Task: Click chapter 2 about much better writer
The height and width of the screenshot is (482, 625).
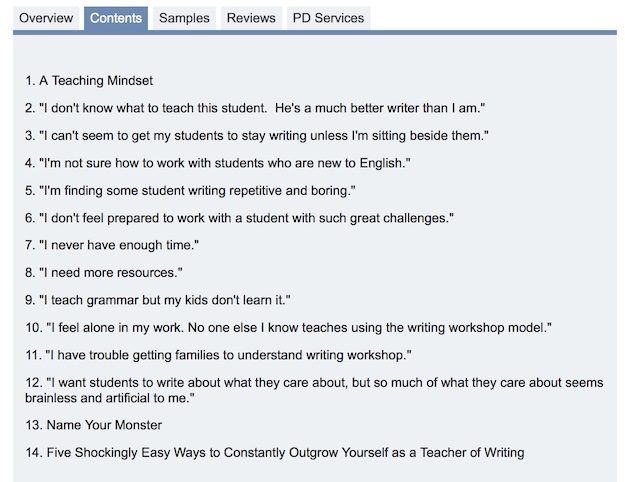Action: (x=255, y=108)
